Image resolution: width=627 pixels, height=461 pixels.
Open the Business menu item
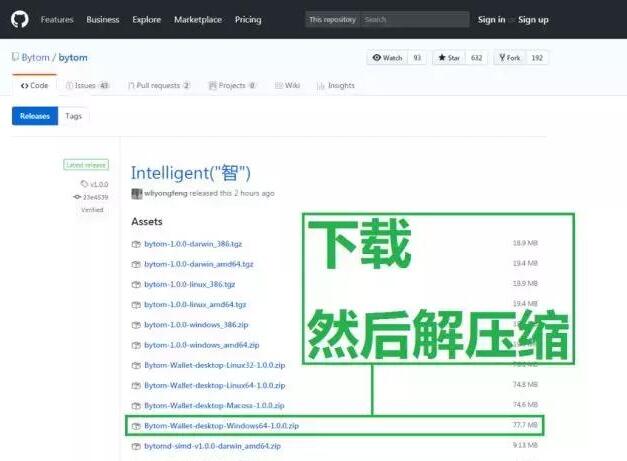point(103,20)
